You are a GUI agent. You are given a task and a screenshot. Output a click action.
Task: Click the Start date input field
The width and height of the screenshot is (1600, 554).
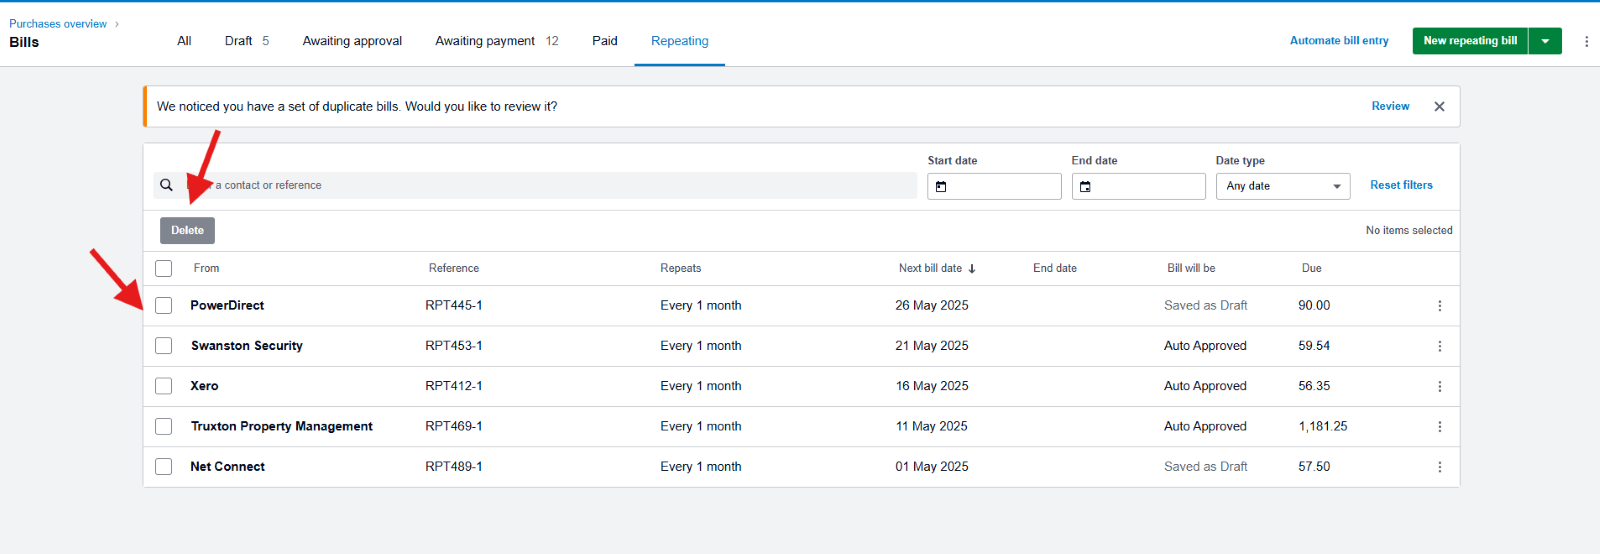994,186
